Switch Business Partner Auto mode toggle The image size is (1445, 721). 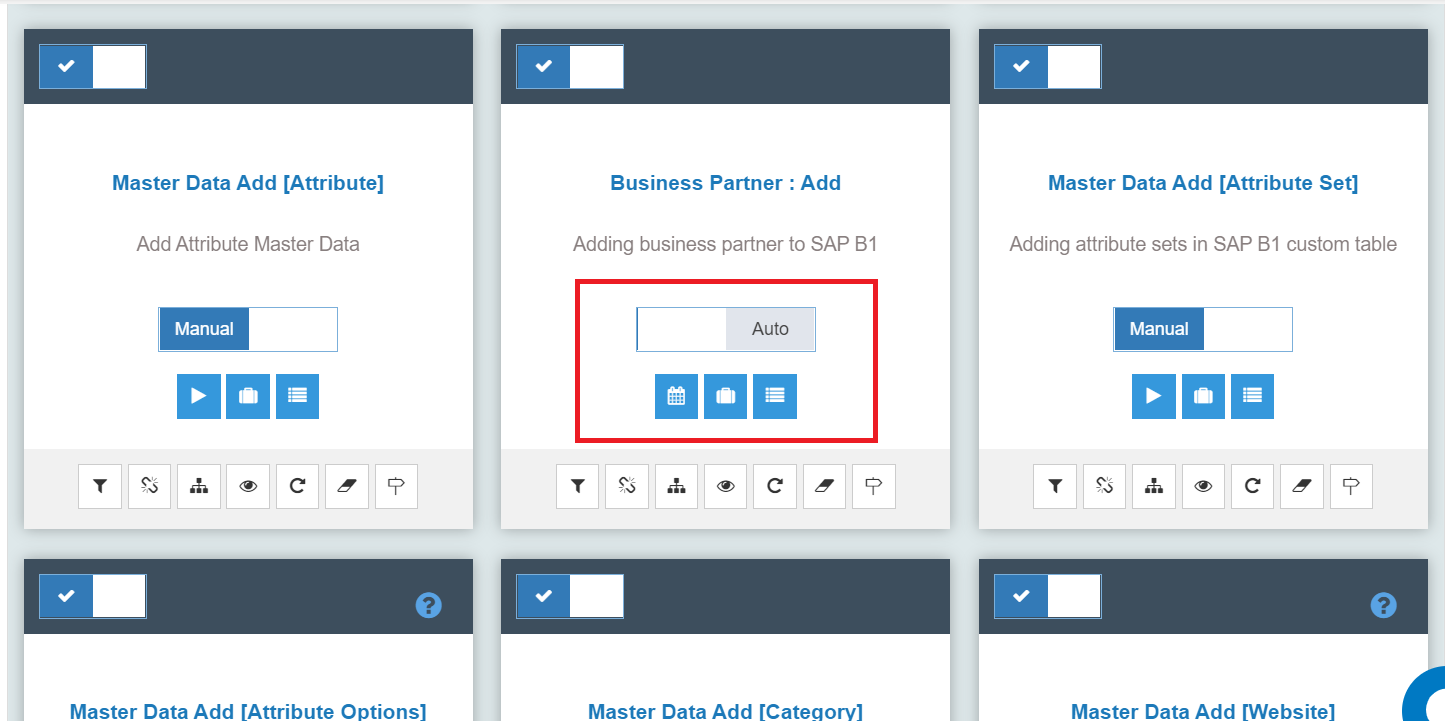[726, 329]
